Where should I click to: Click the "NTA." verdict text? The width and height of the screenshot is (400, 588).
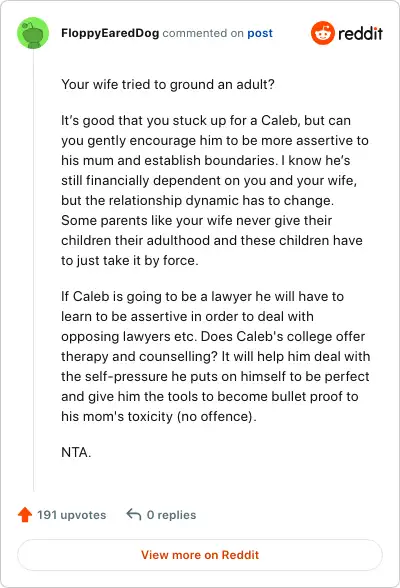pos(76,452)
